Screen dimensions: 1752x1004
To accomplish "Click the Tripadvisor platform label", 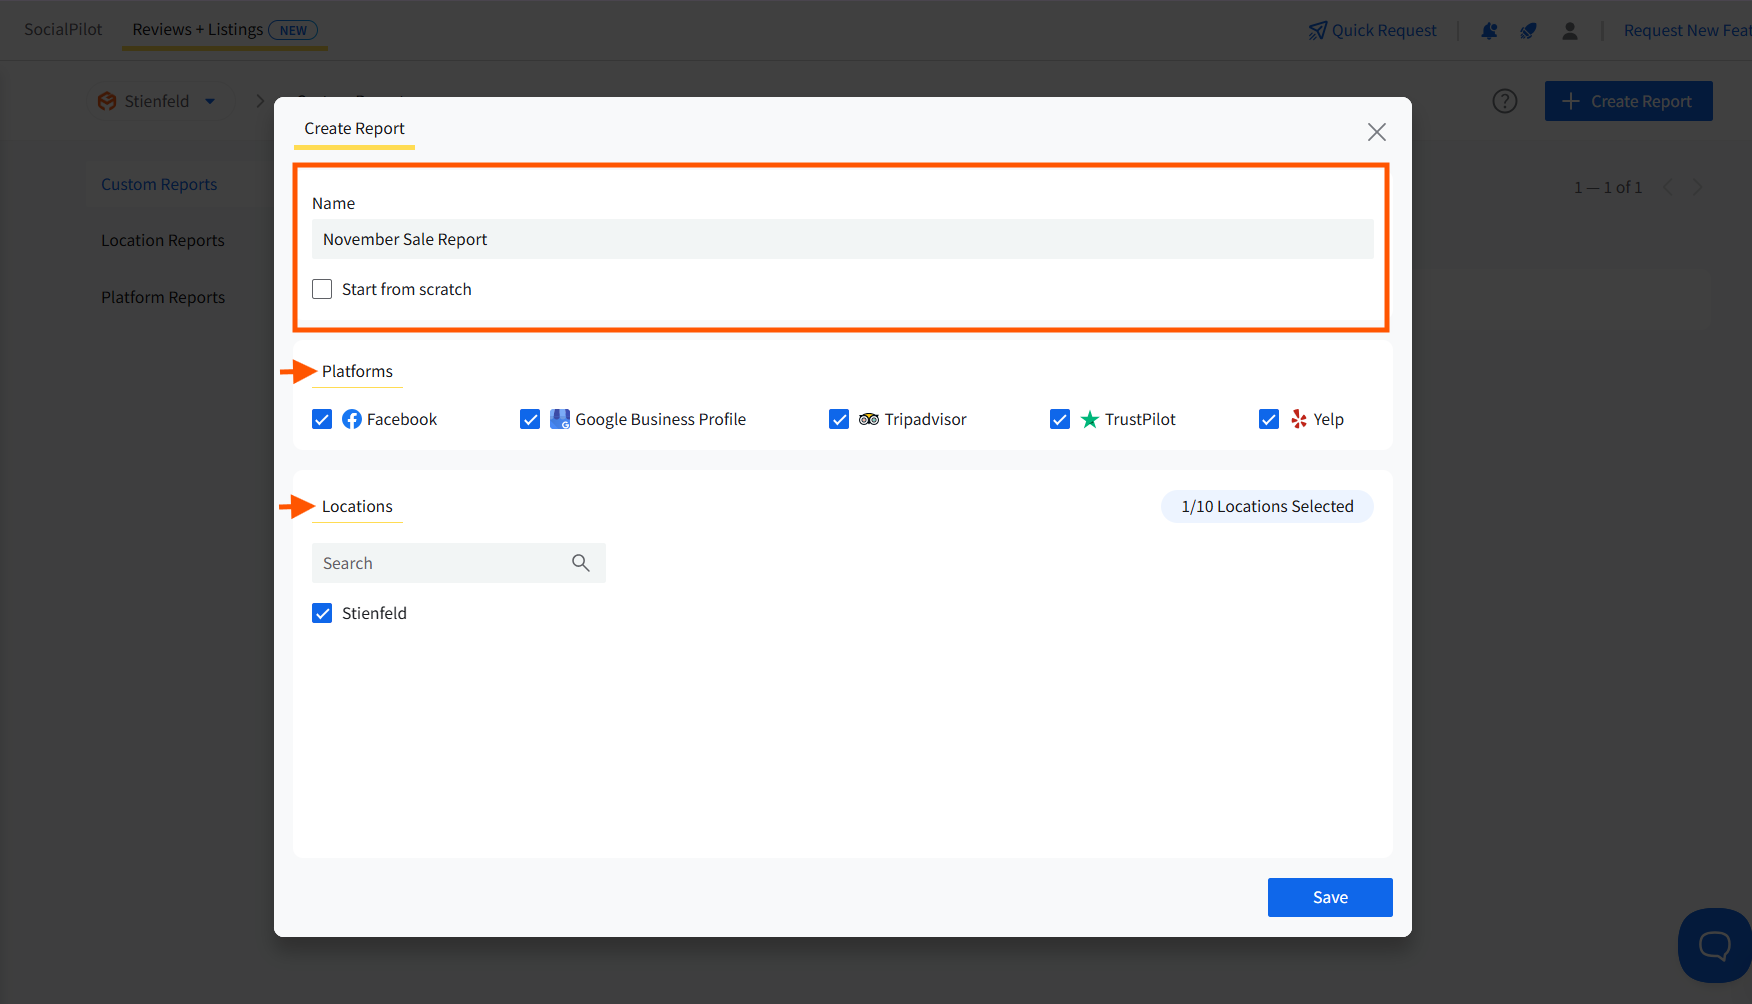I will point(925,419).
